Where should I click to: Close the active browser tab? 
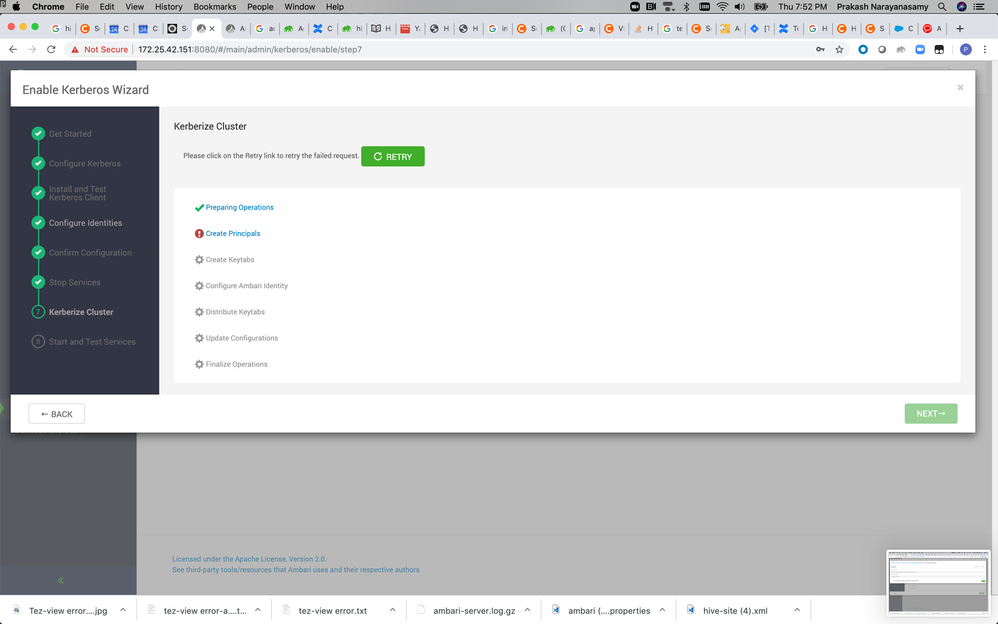pos(212,29)
